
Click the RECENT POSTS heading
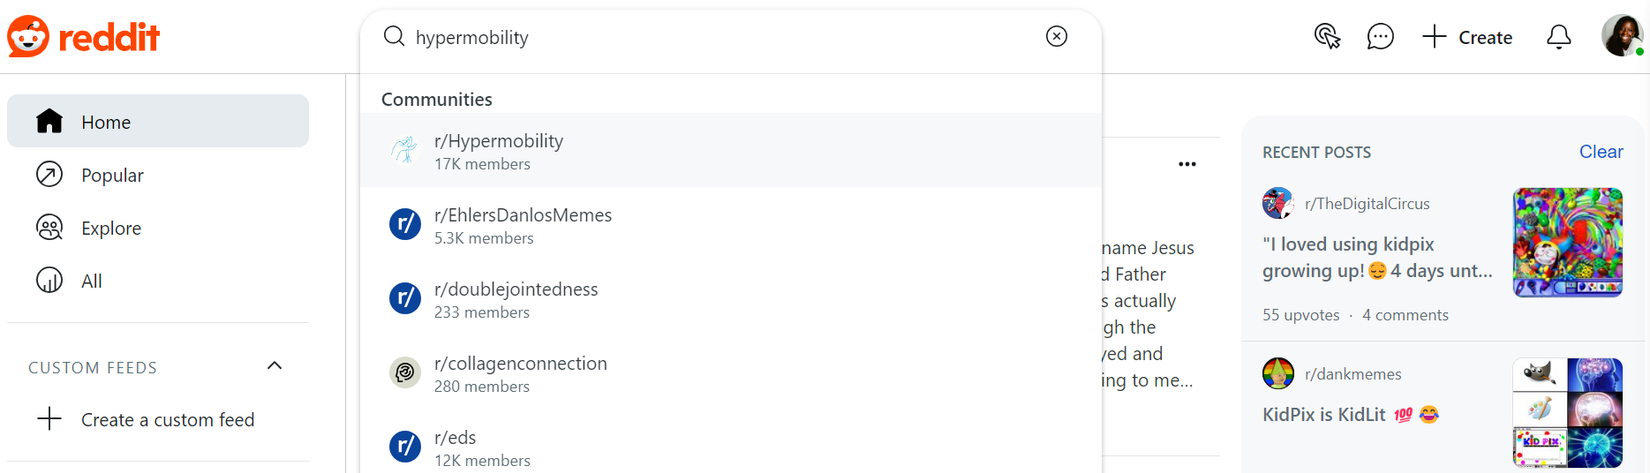(1316, 152)
